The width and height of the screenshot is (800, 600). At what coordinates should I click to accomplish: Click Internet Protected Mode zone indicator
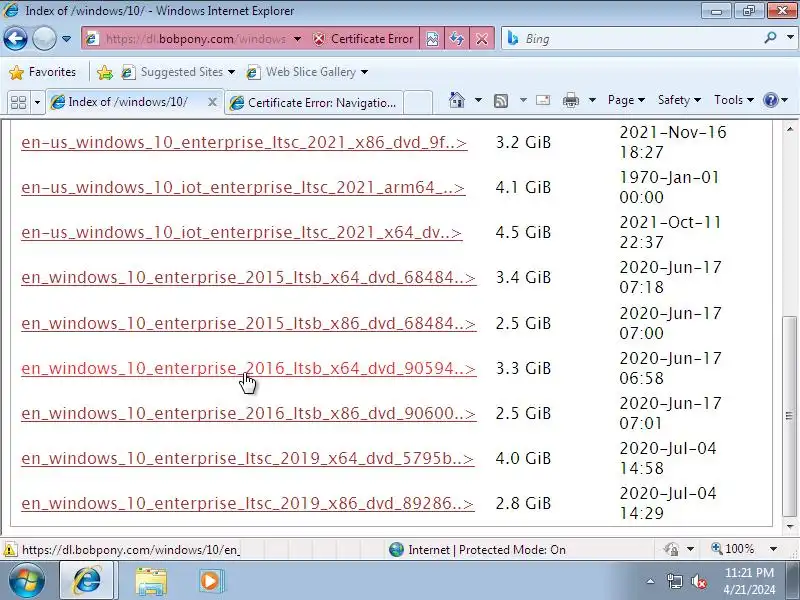click(478, 549)
